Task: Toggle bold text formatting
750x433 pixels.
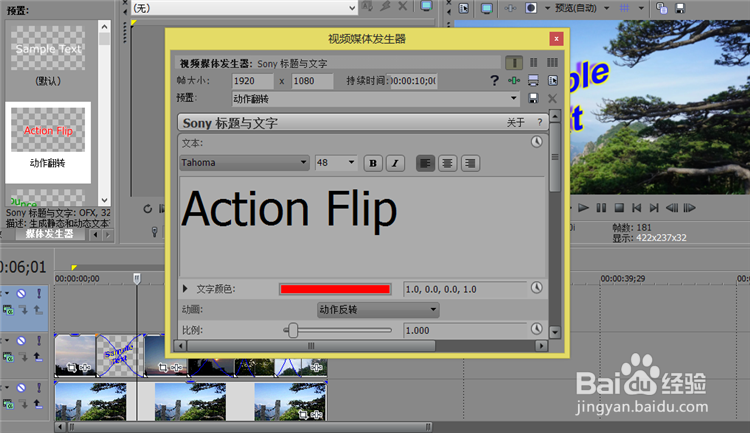Action: coord(373,163)
